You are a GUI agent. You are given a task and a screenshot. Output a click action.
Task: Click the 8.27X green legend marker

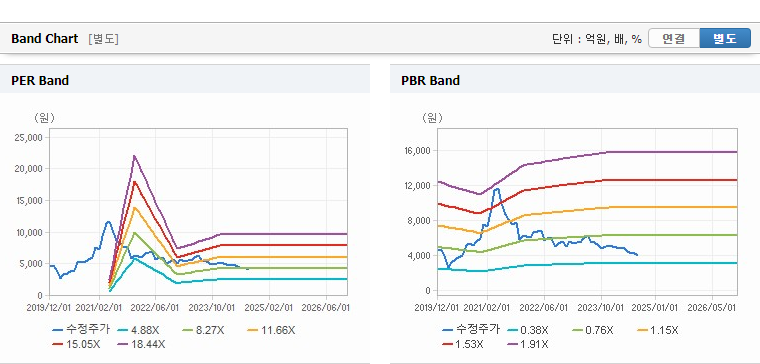click(188, 330)
